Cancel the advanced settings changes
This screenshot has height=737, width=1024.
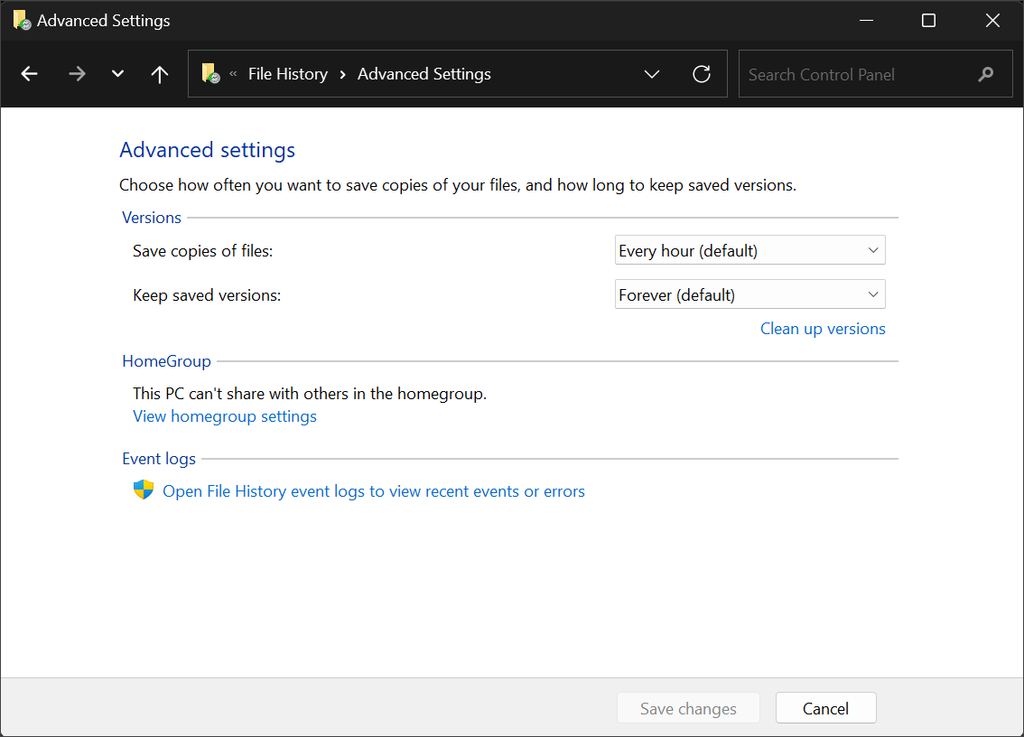[825, 707]
